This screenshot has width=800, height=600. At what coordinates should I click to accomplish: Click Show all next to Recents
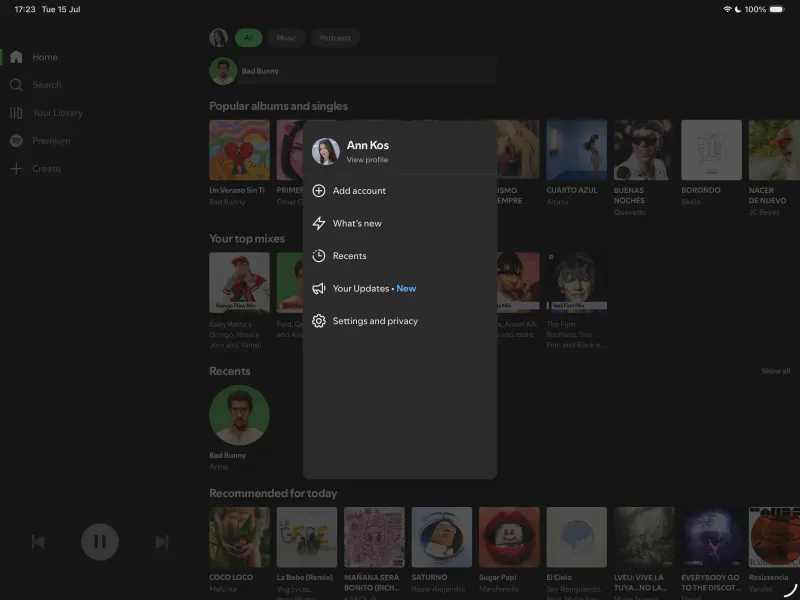[775, 371]
